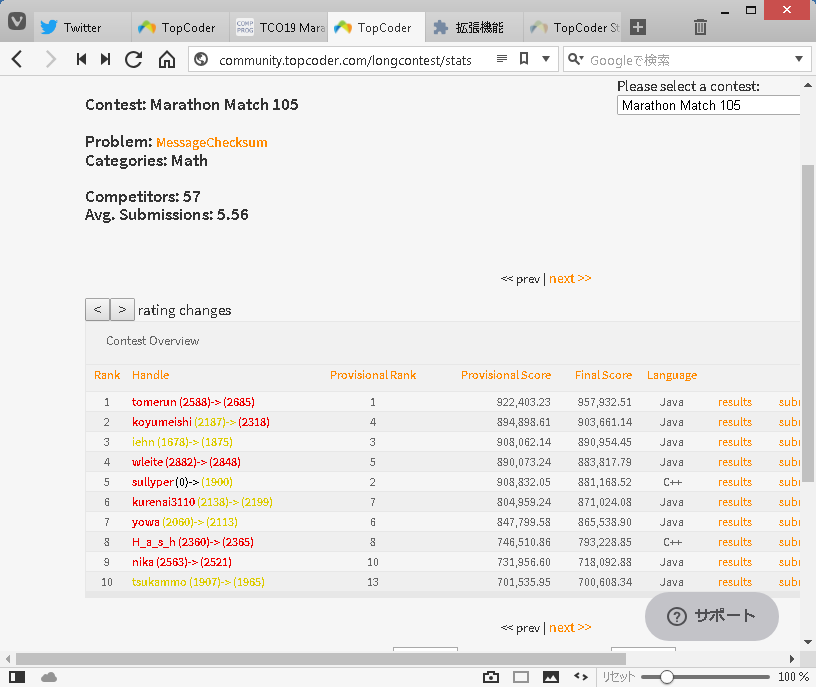
Task: Open tsukammo's profile
Action: [159, 582]
